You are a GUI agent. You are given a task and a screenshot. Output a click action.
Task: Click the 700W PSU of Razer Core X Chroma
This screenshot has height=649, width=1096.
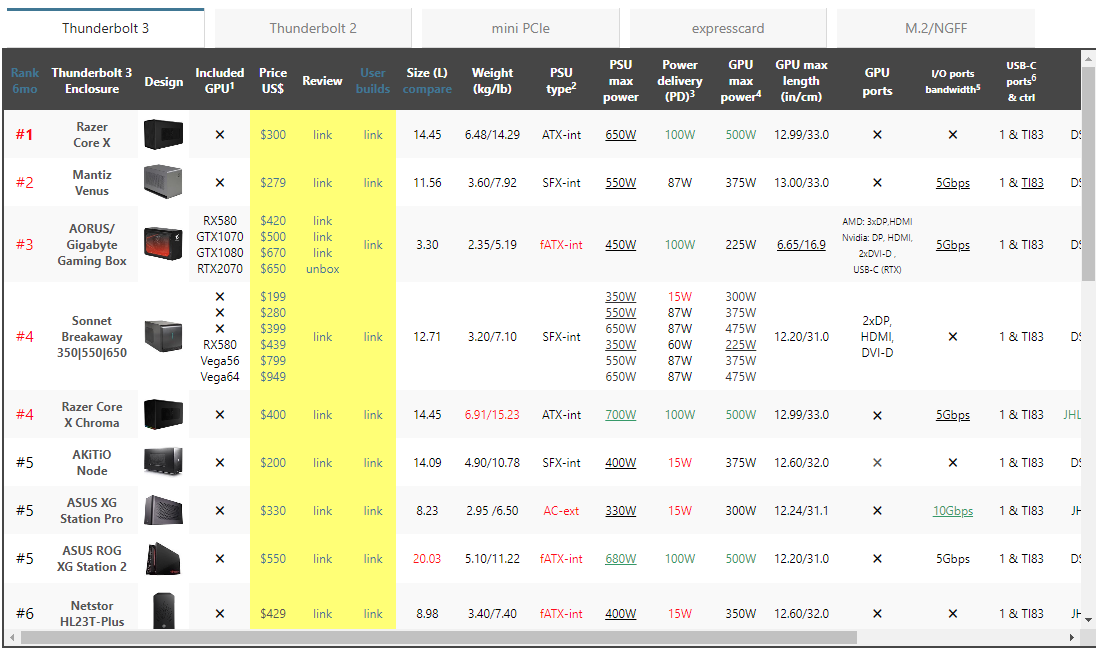coord(621,415)
